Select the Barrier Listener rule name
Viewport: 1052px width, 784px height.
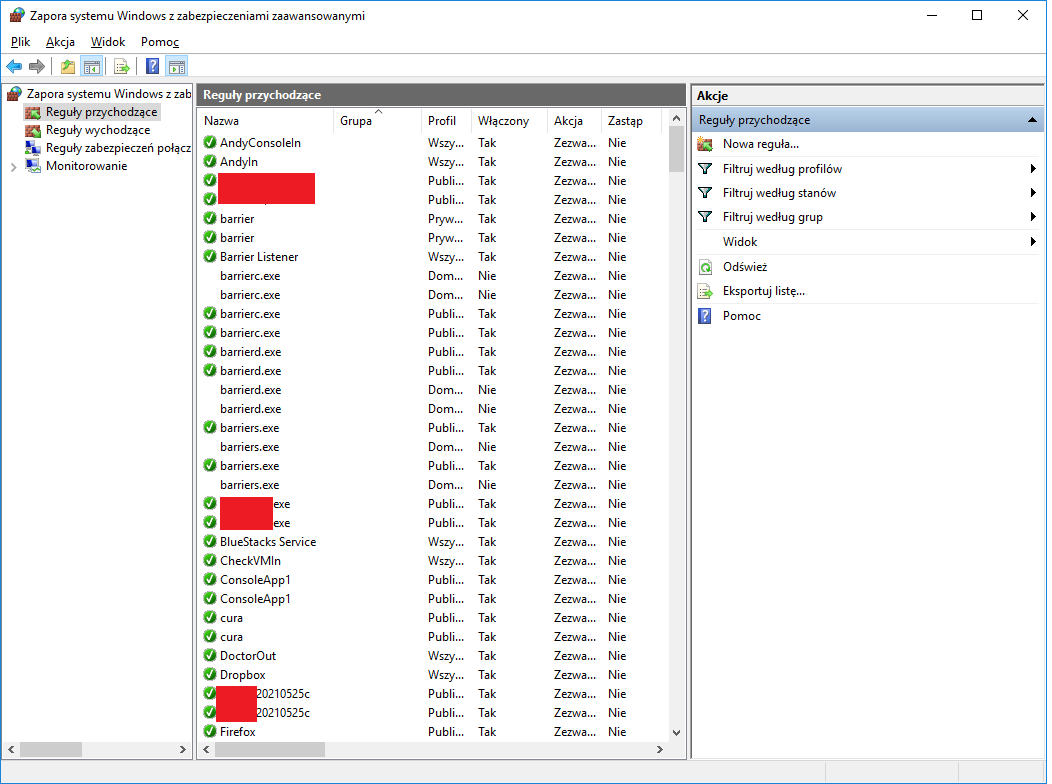[x=259, y=257]
